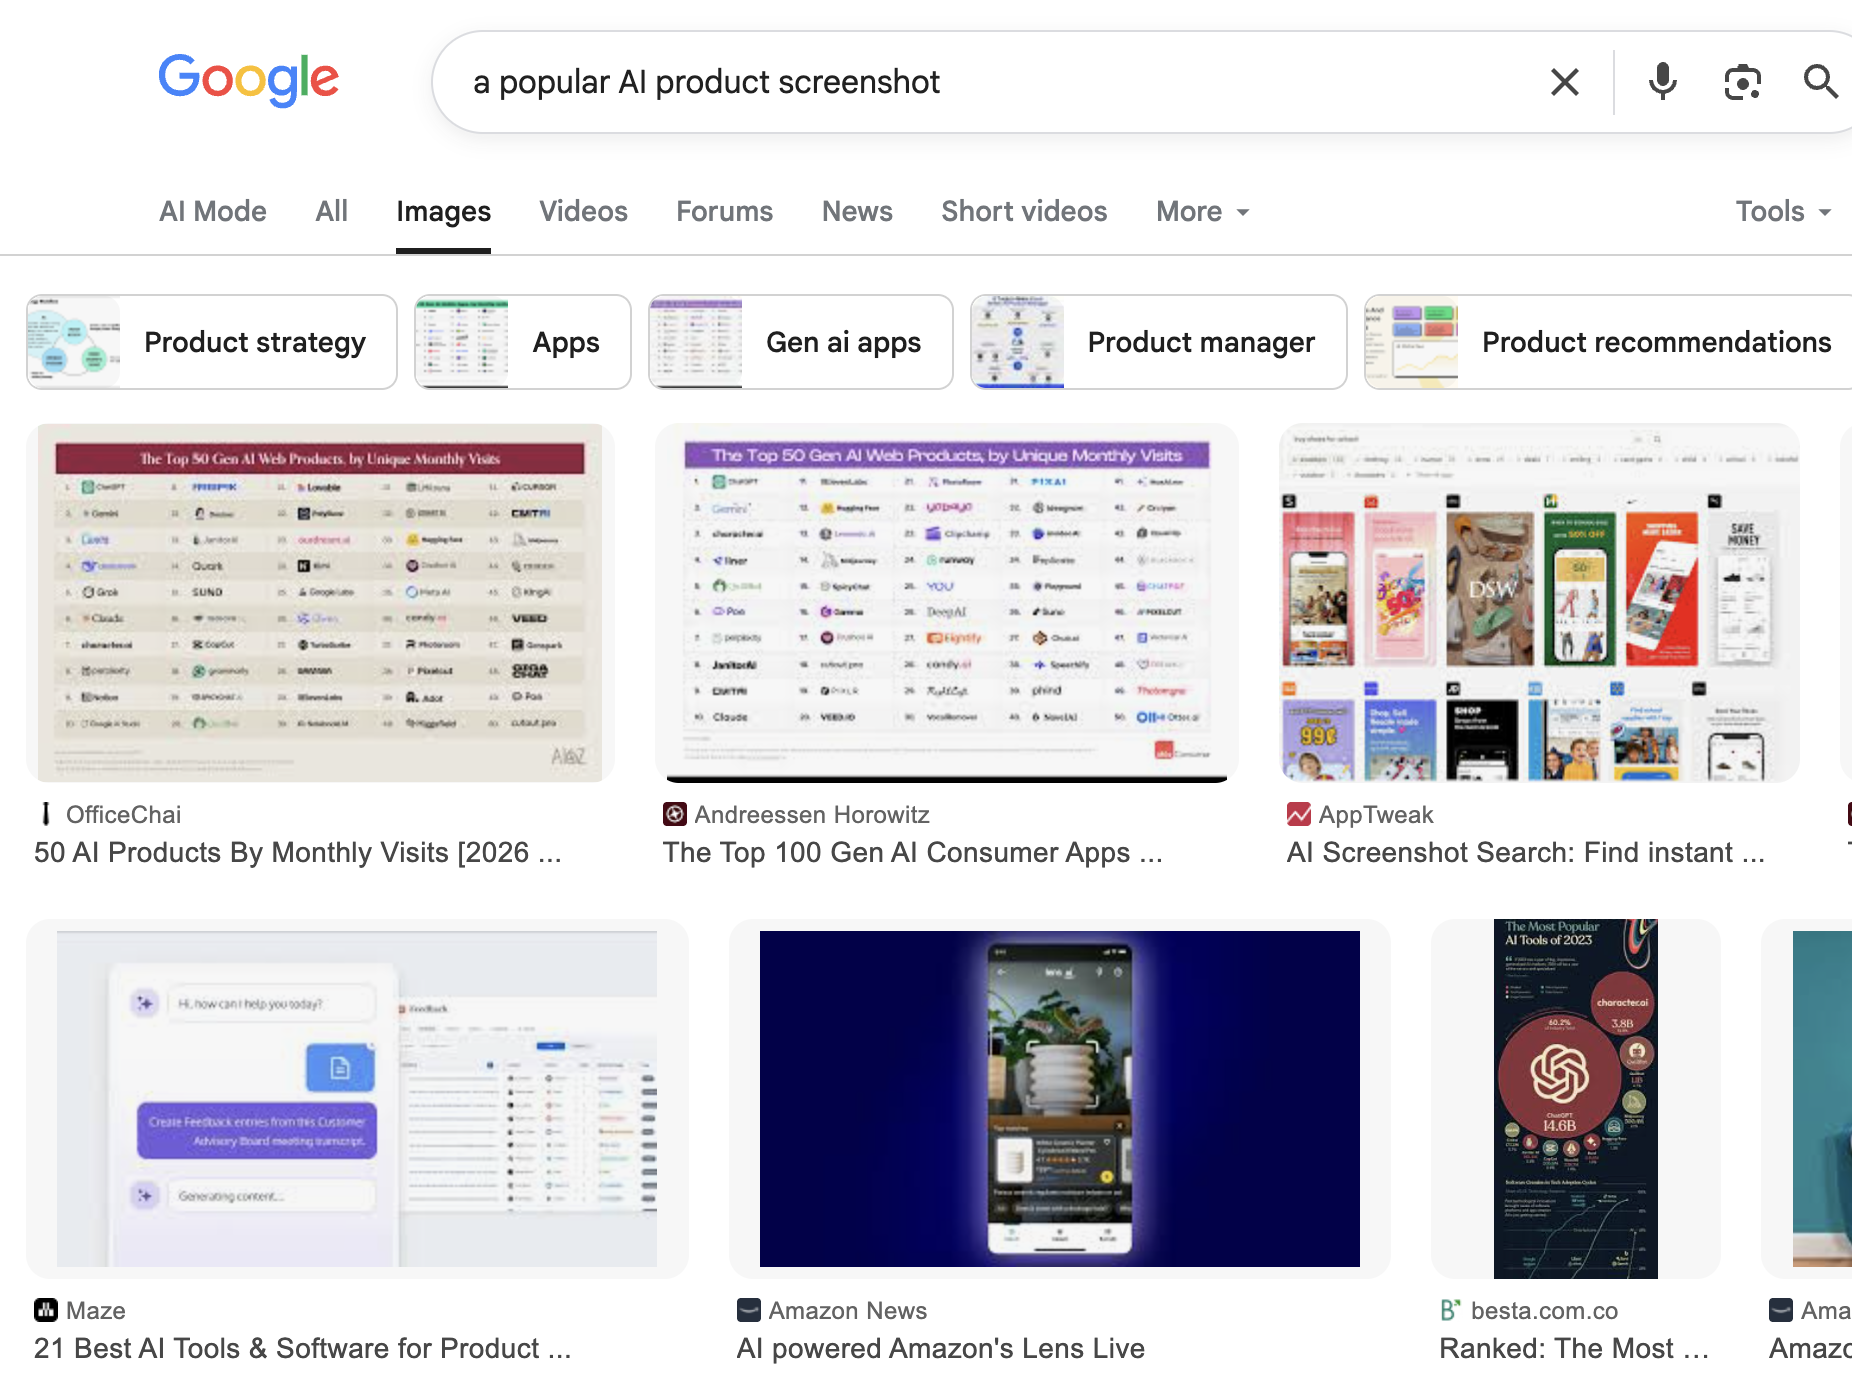Image resolution: width=1852 pixels, height=1390 pixels.
Task: Click the OfficeChai source name
Action: pos(124,814)
